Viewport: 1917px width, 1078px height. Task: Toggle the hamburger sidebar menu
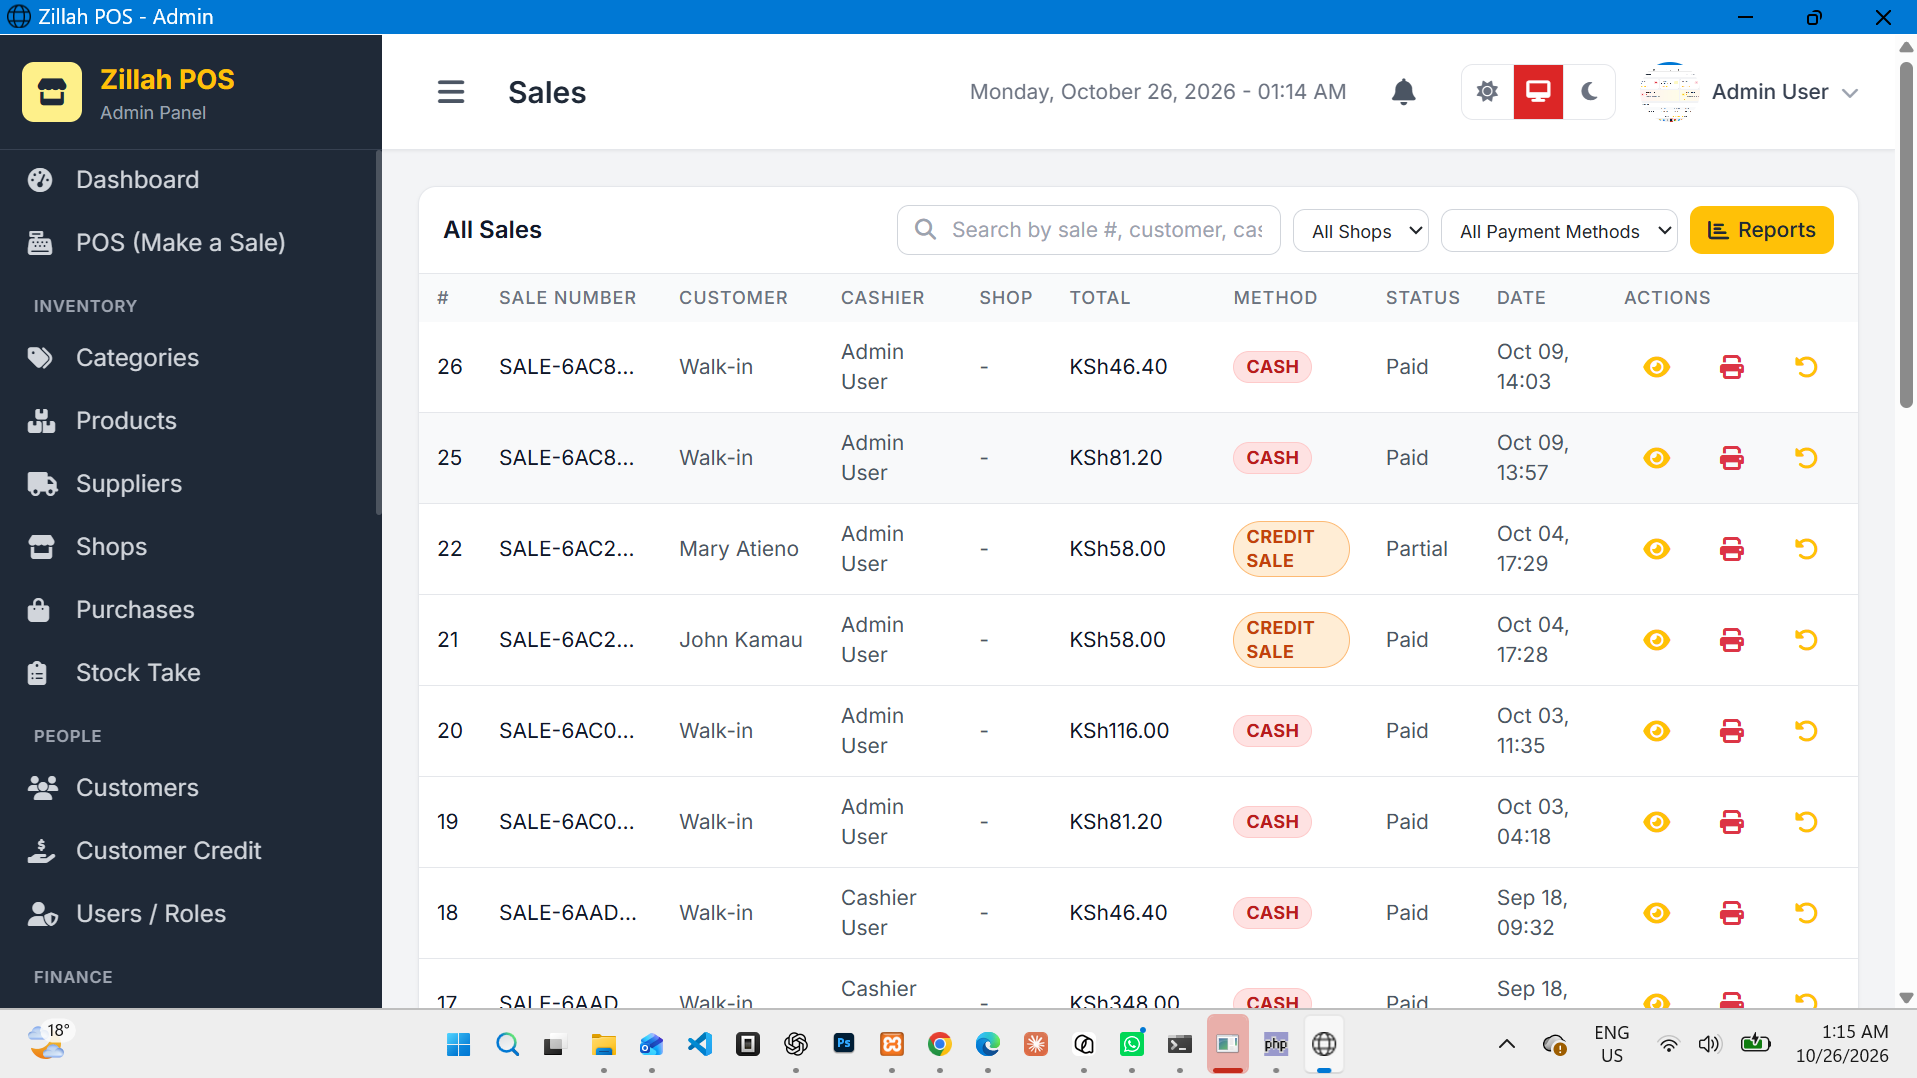tap(451, 92)
